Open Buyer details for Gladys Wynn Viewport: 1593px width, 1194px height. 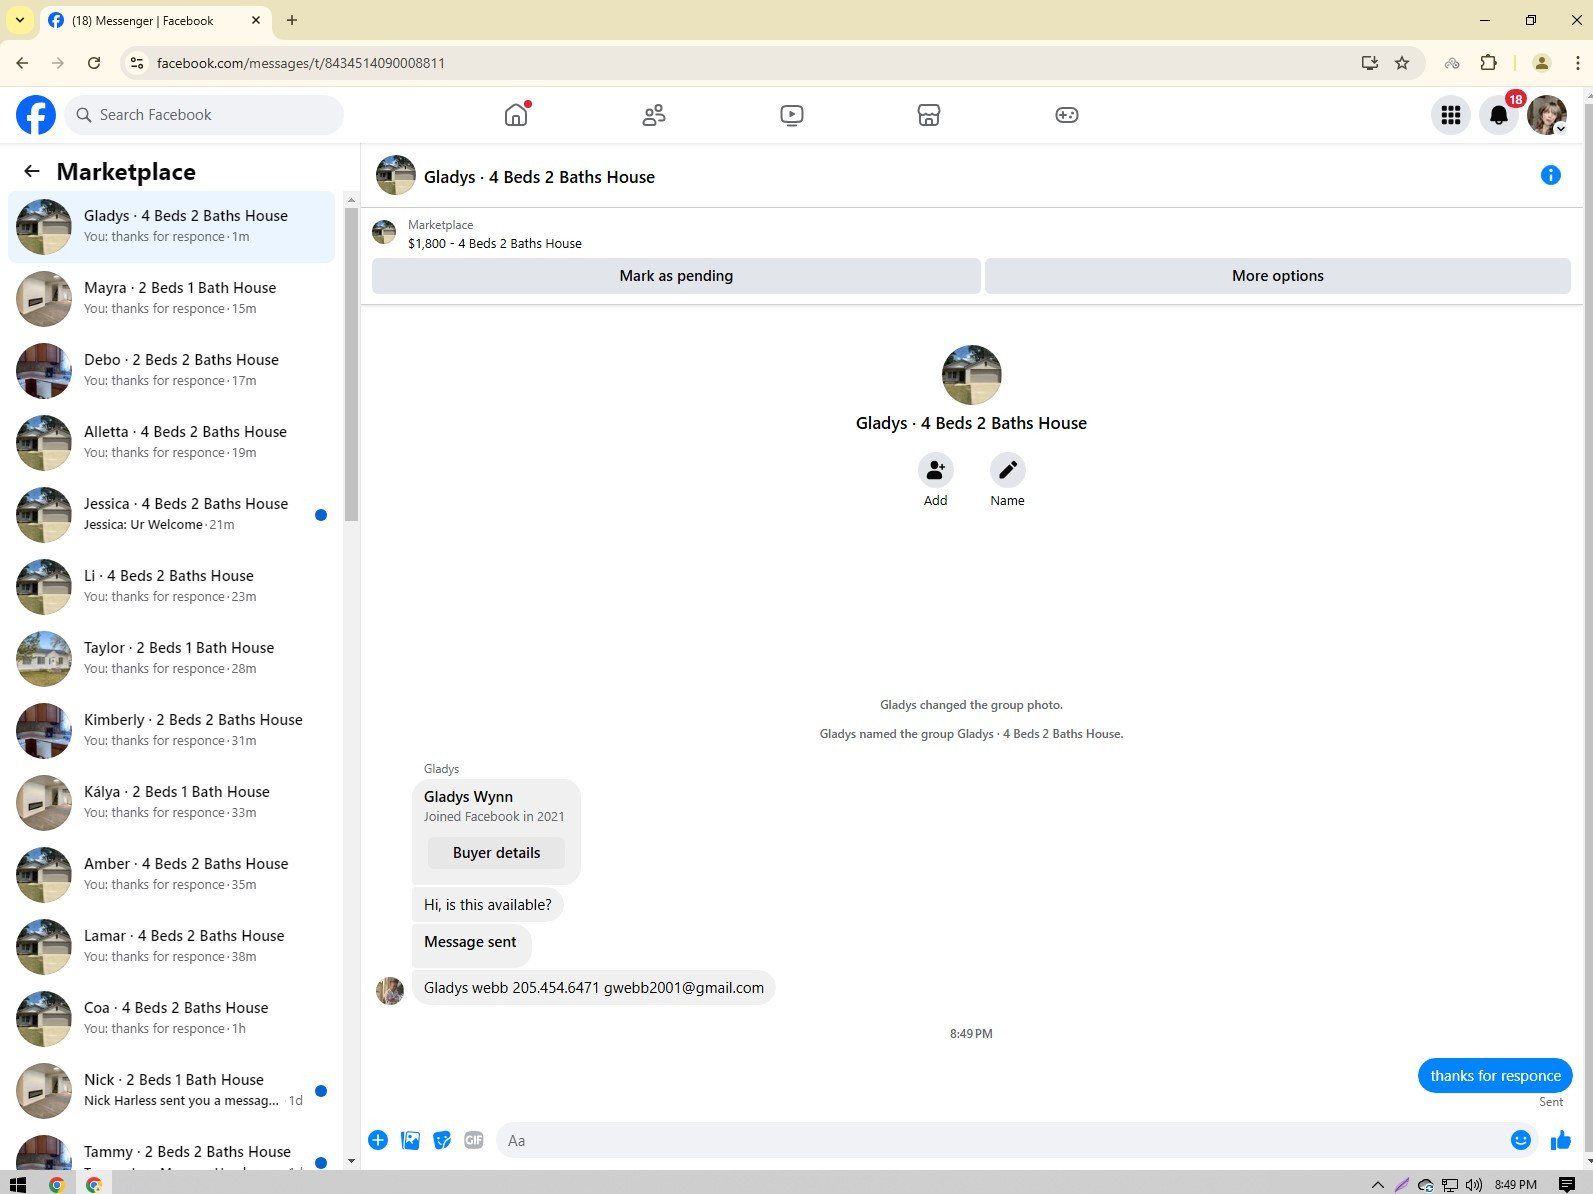(x=496, y=853)
